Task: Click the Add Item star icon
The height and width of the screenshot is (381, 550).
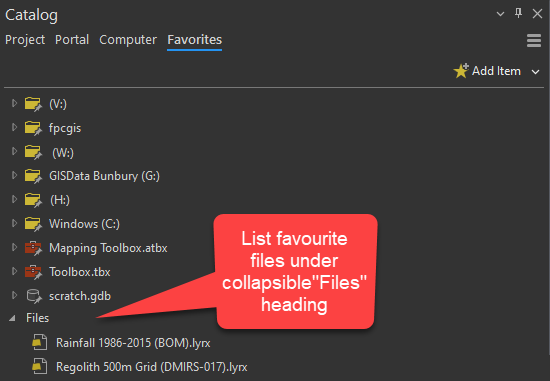Action: [461, 71]
